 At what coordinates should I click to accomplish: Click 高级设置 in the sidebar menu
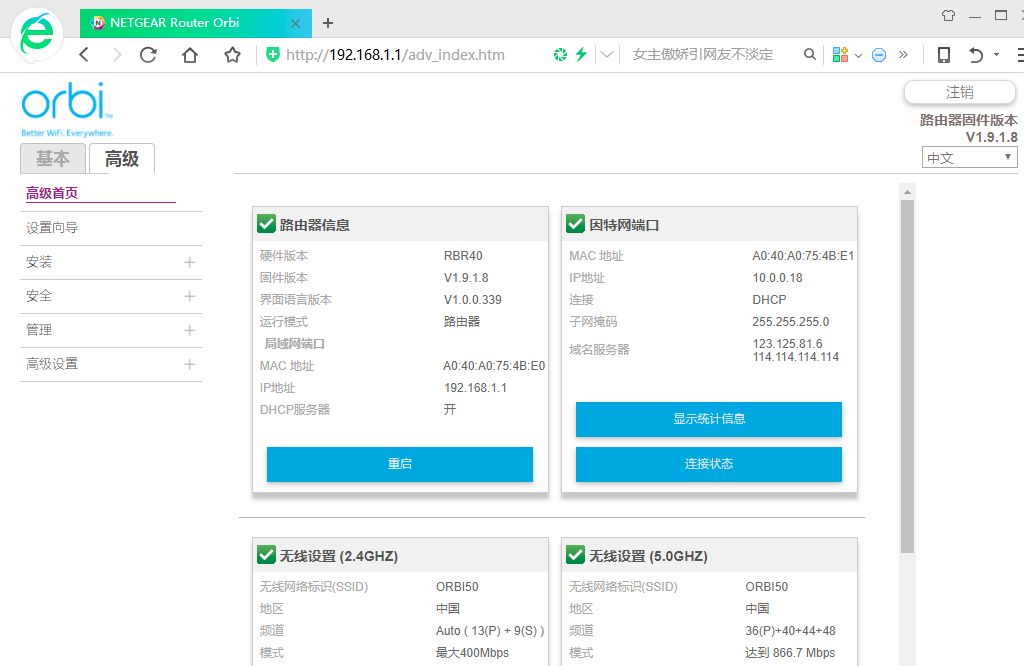click(52, 364)
